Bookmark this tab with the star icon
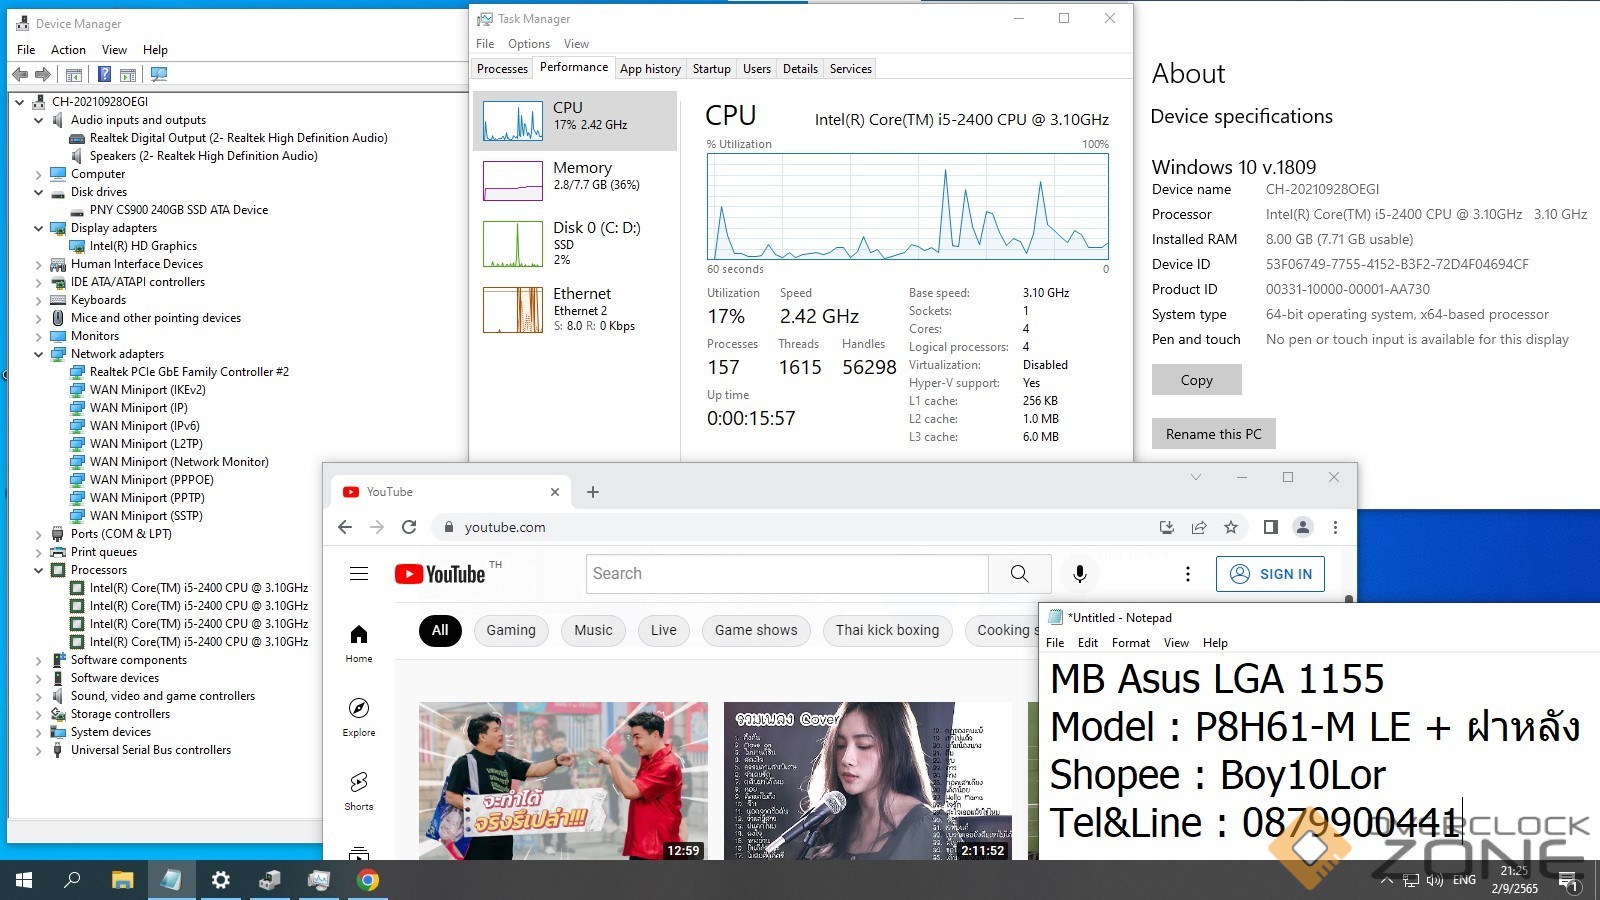This screenshot has width=1600, height=900. [x=1231, y=527]
